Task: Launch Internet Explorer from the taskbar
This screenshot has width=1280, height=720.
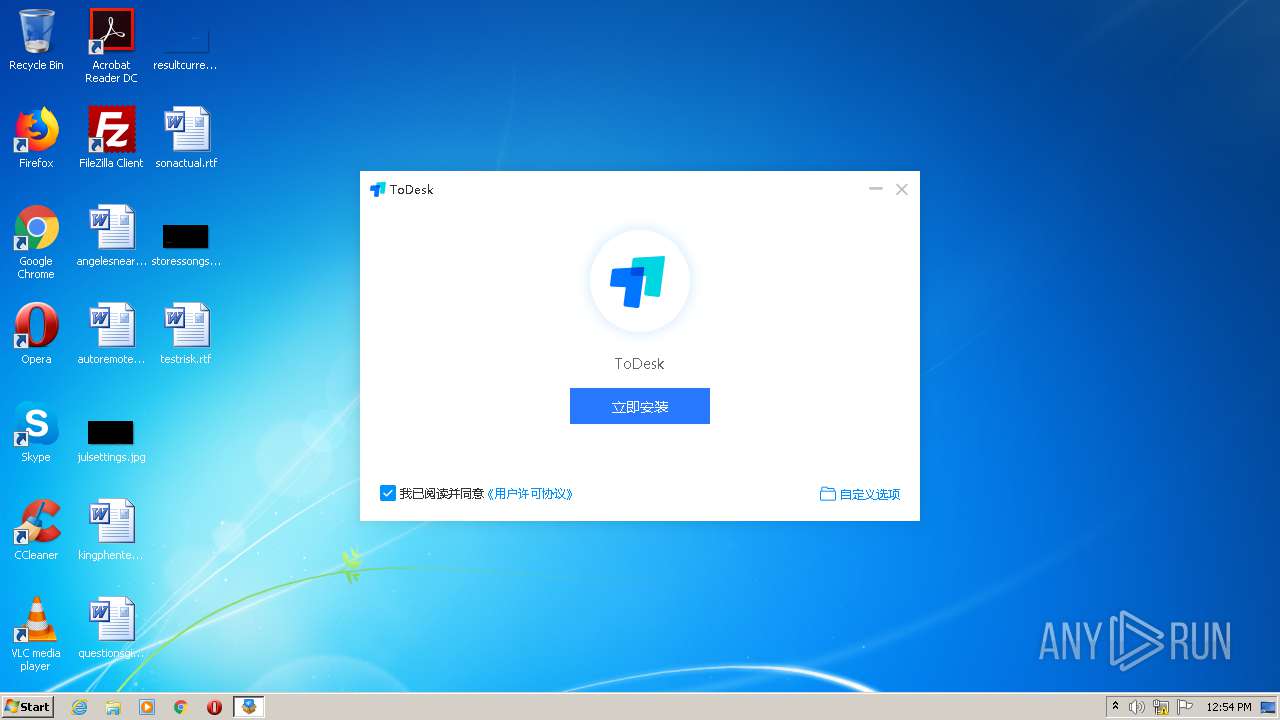Action: [79, 707]
